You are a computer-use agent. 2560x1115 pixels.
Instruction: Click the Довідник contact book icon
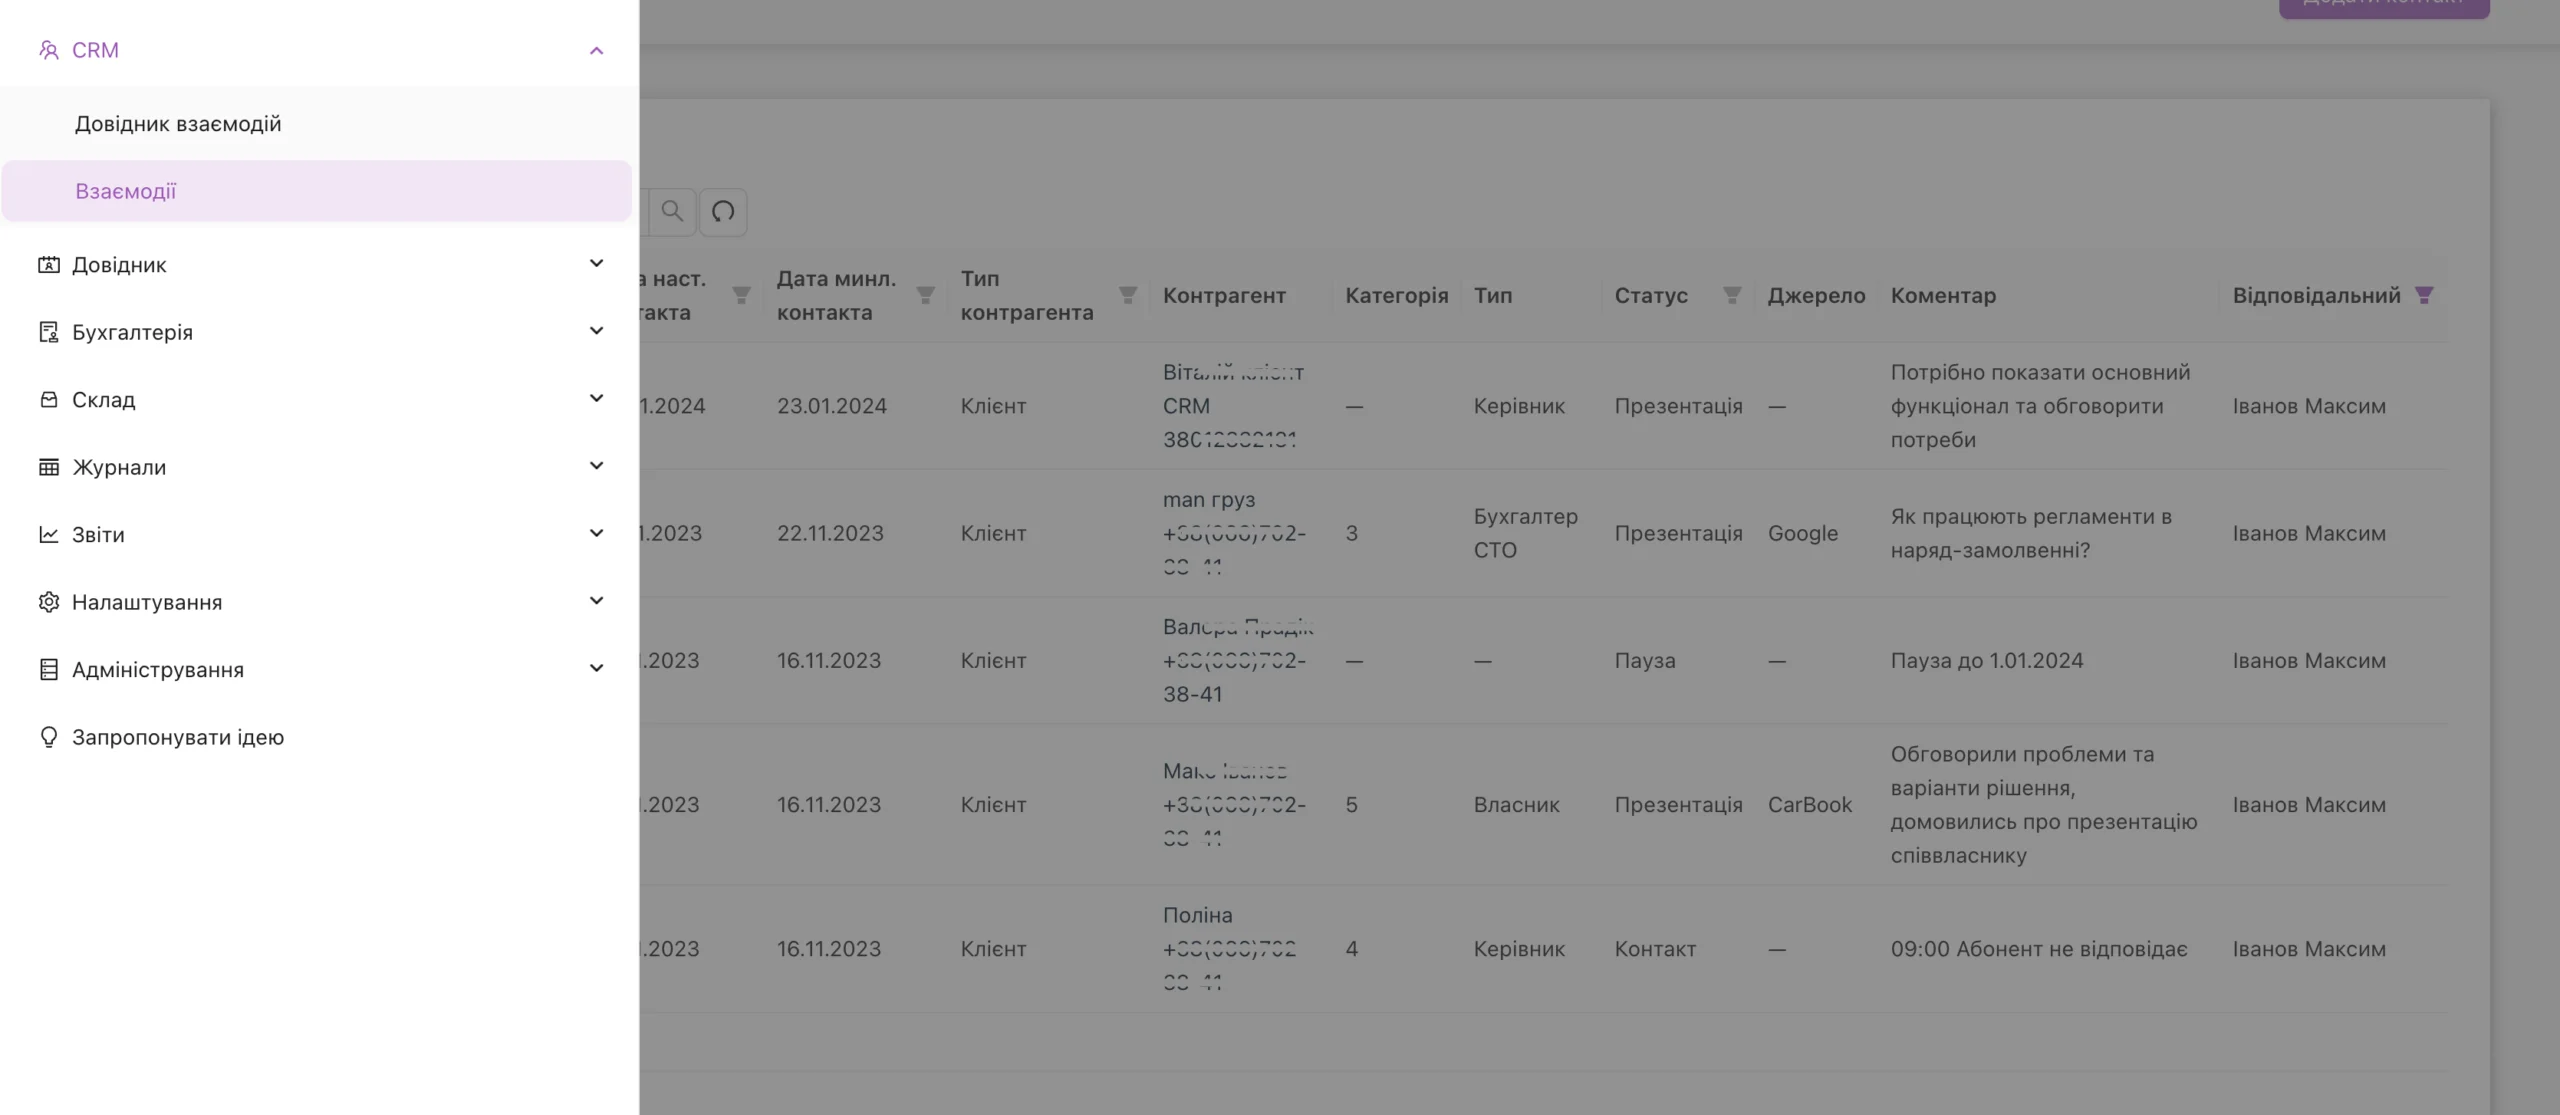click(x=48, y=265)
